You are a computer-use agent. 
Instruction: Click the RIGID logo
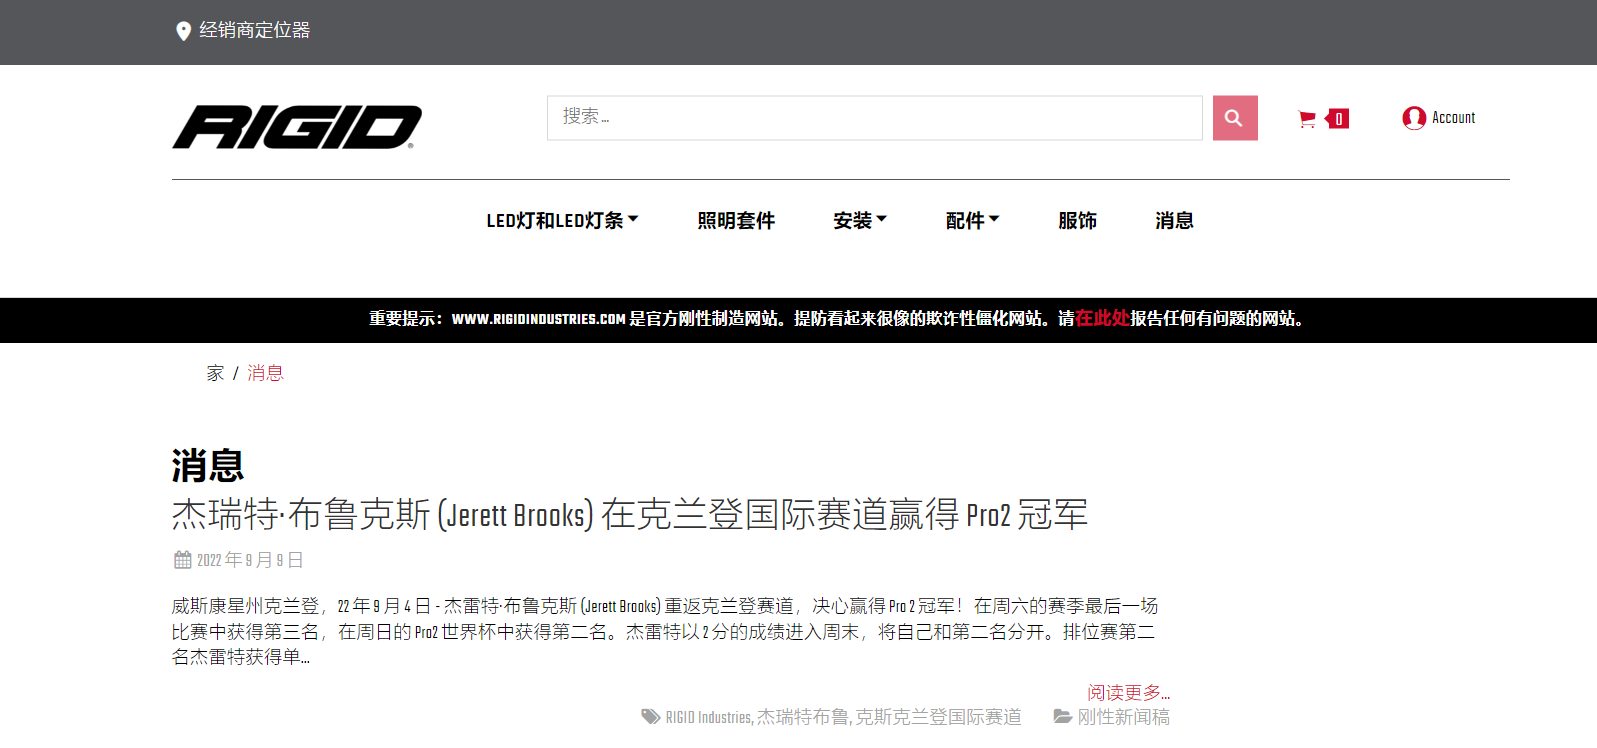297,127
